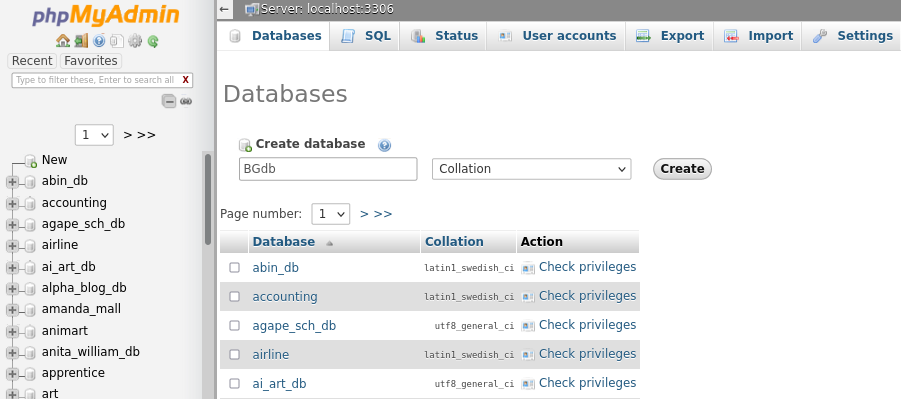
Task: Tick the checkbox for the airline database
Action: tap(234, 355)
